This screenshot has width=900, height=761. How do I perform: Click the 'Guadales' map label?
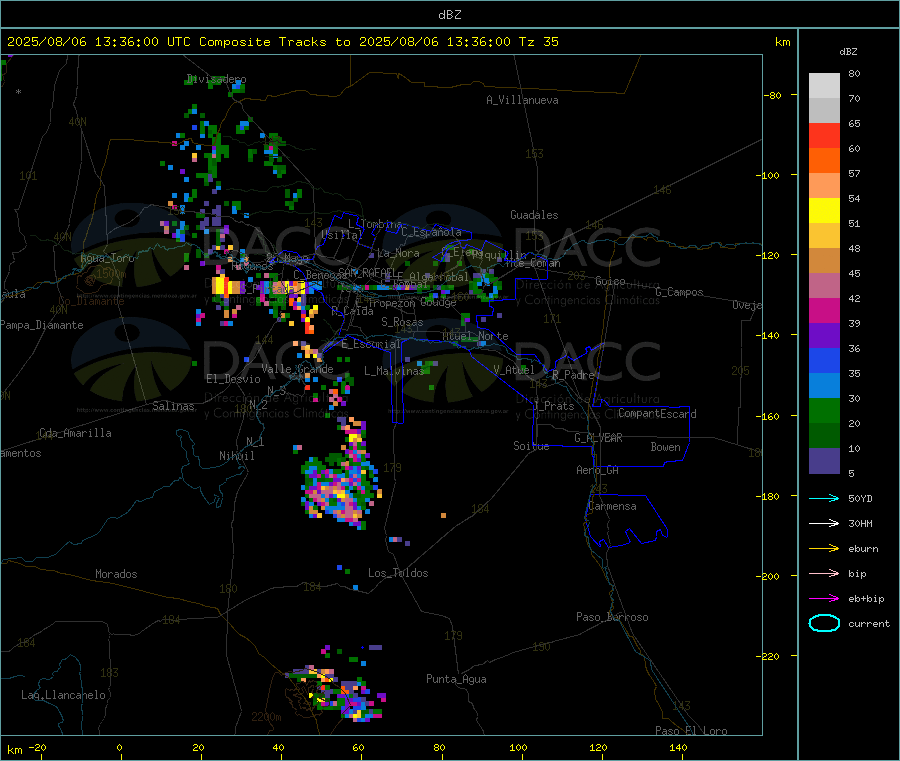pyautogui.click(x=534, y=215)
